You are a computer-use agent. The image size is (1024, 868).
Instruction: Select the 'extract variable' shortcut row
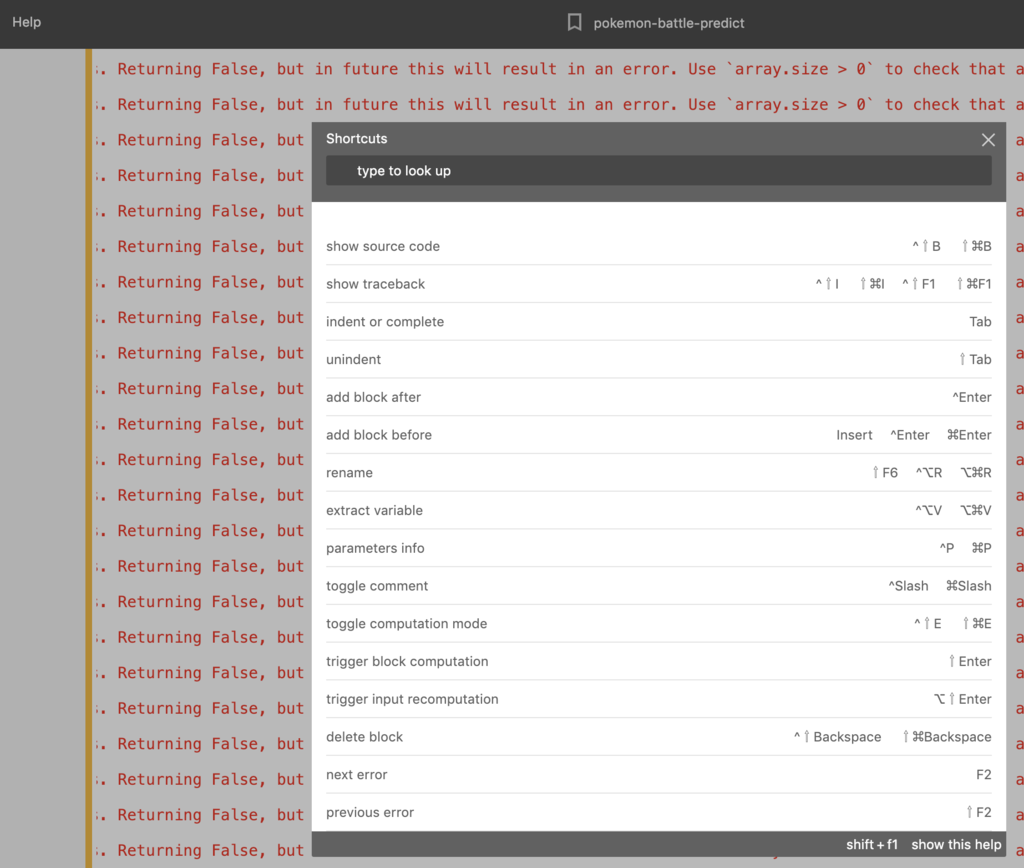click(x=658, y=511)
